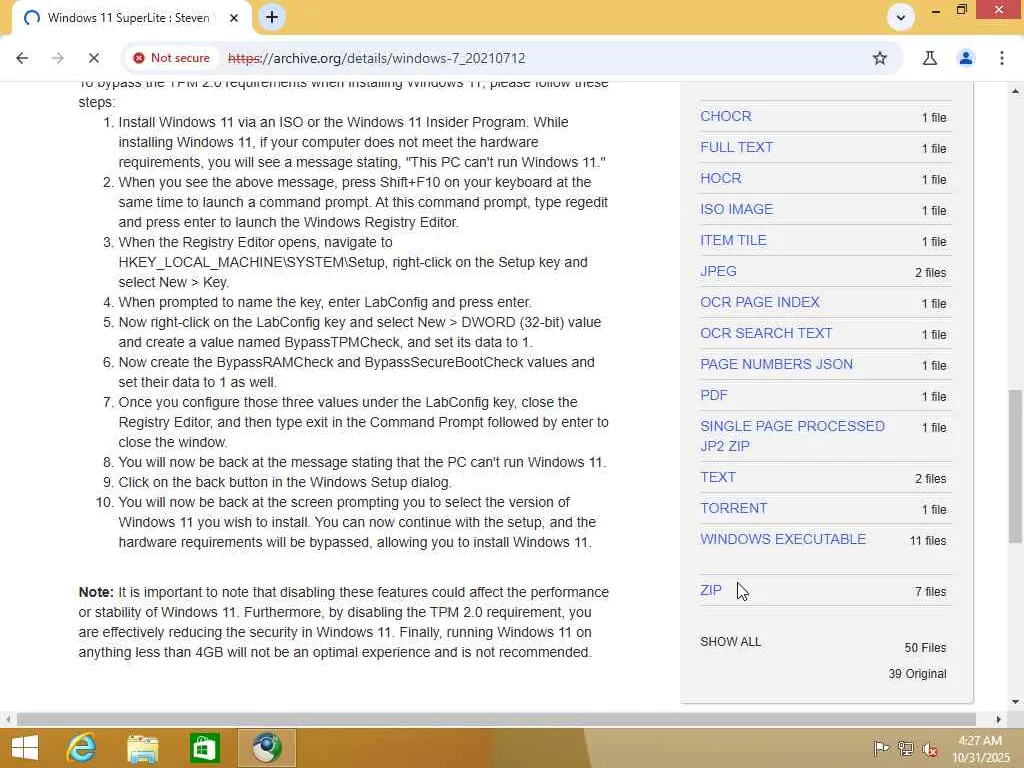Open the CHOCR download link
The image size is (1024, 768).
[726, 116]
